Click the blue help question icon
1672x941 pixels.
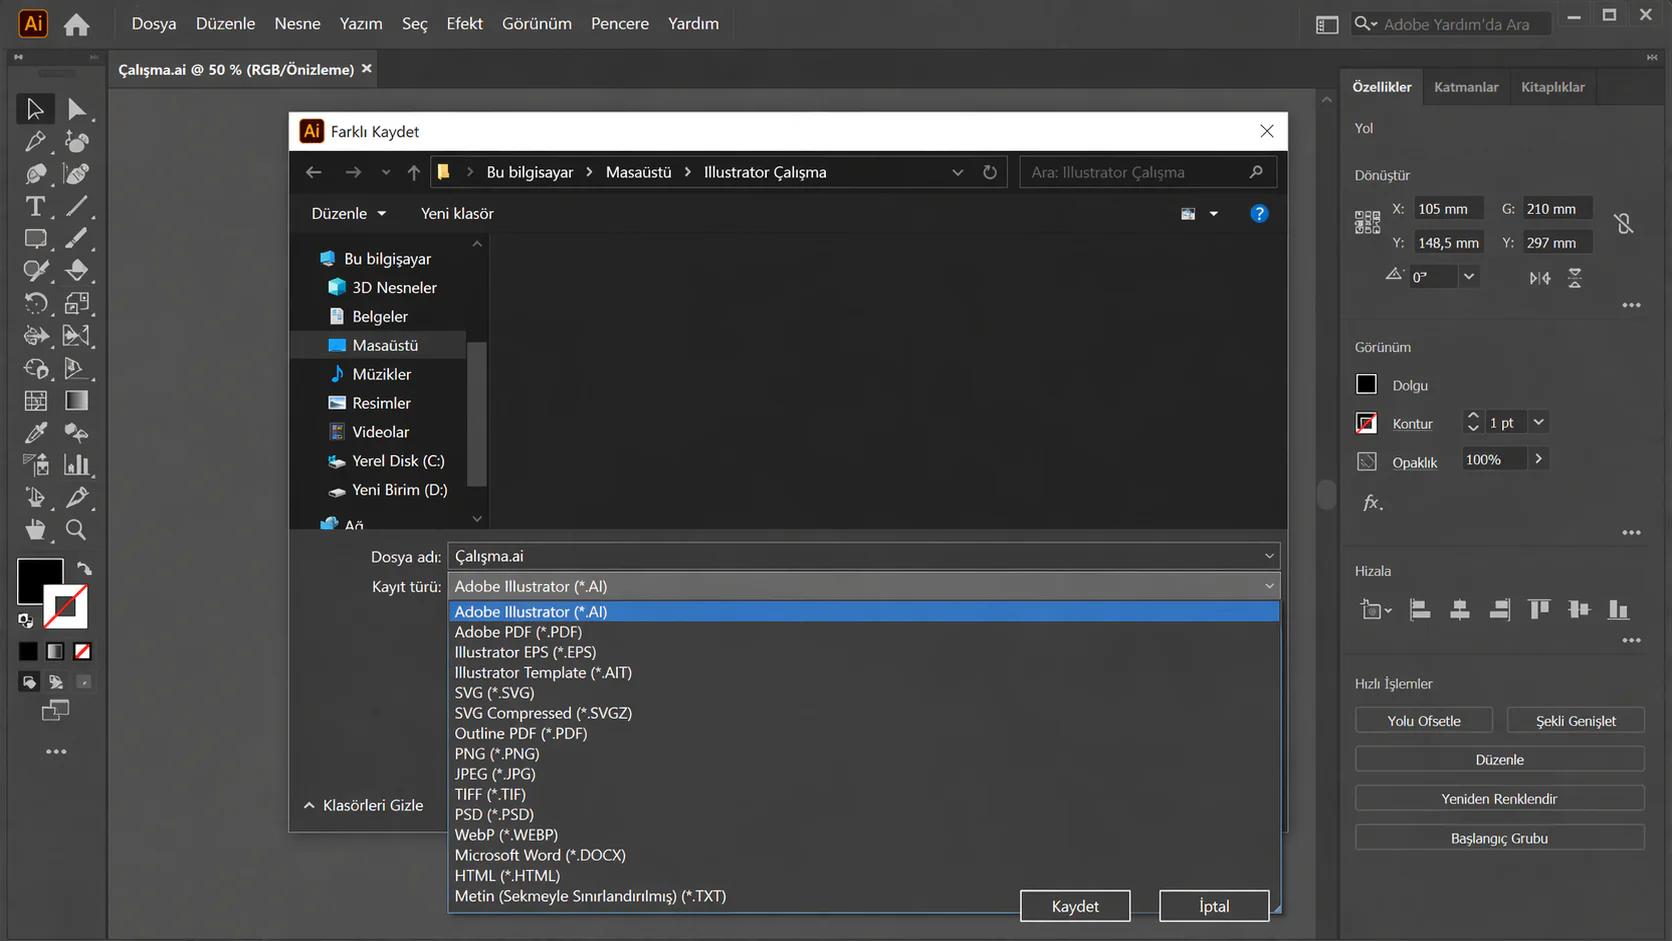(x=1258, y=214)
